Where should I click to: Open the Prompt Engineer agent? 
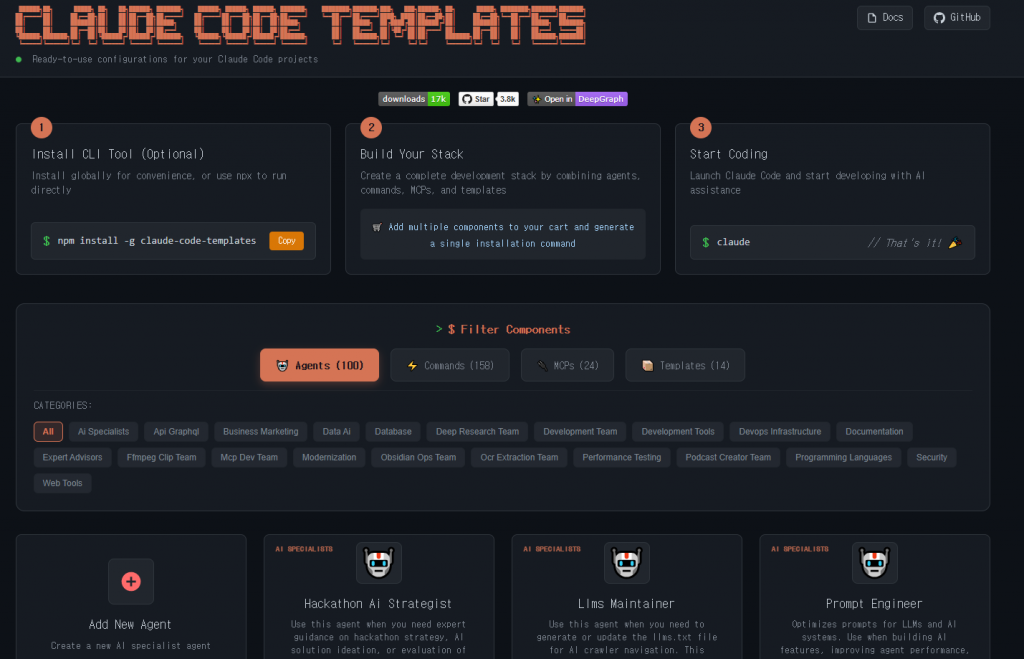[874, 603]
